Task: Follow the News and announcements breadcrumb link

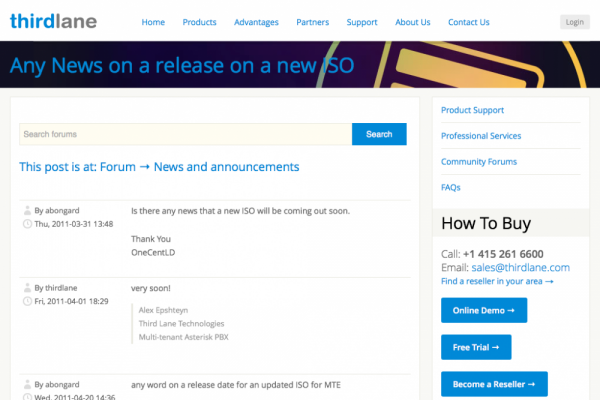Action: click(x=226, y=167)
